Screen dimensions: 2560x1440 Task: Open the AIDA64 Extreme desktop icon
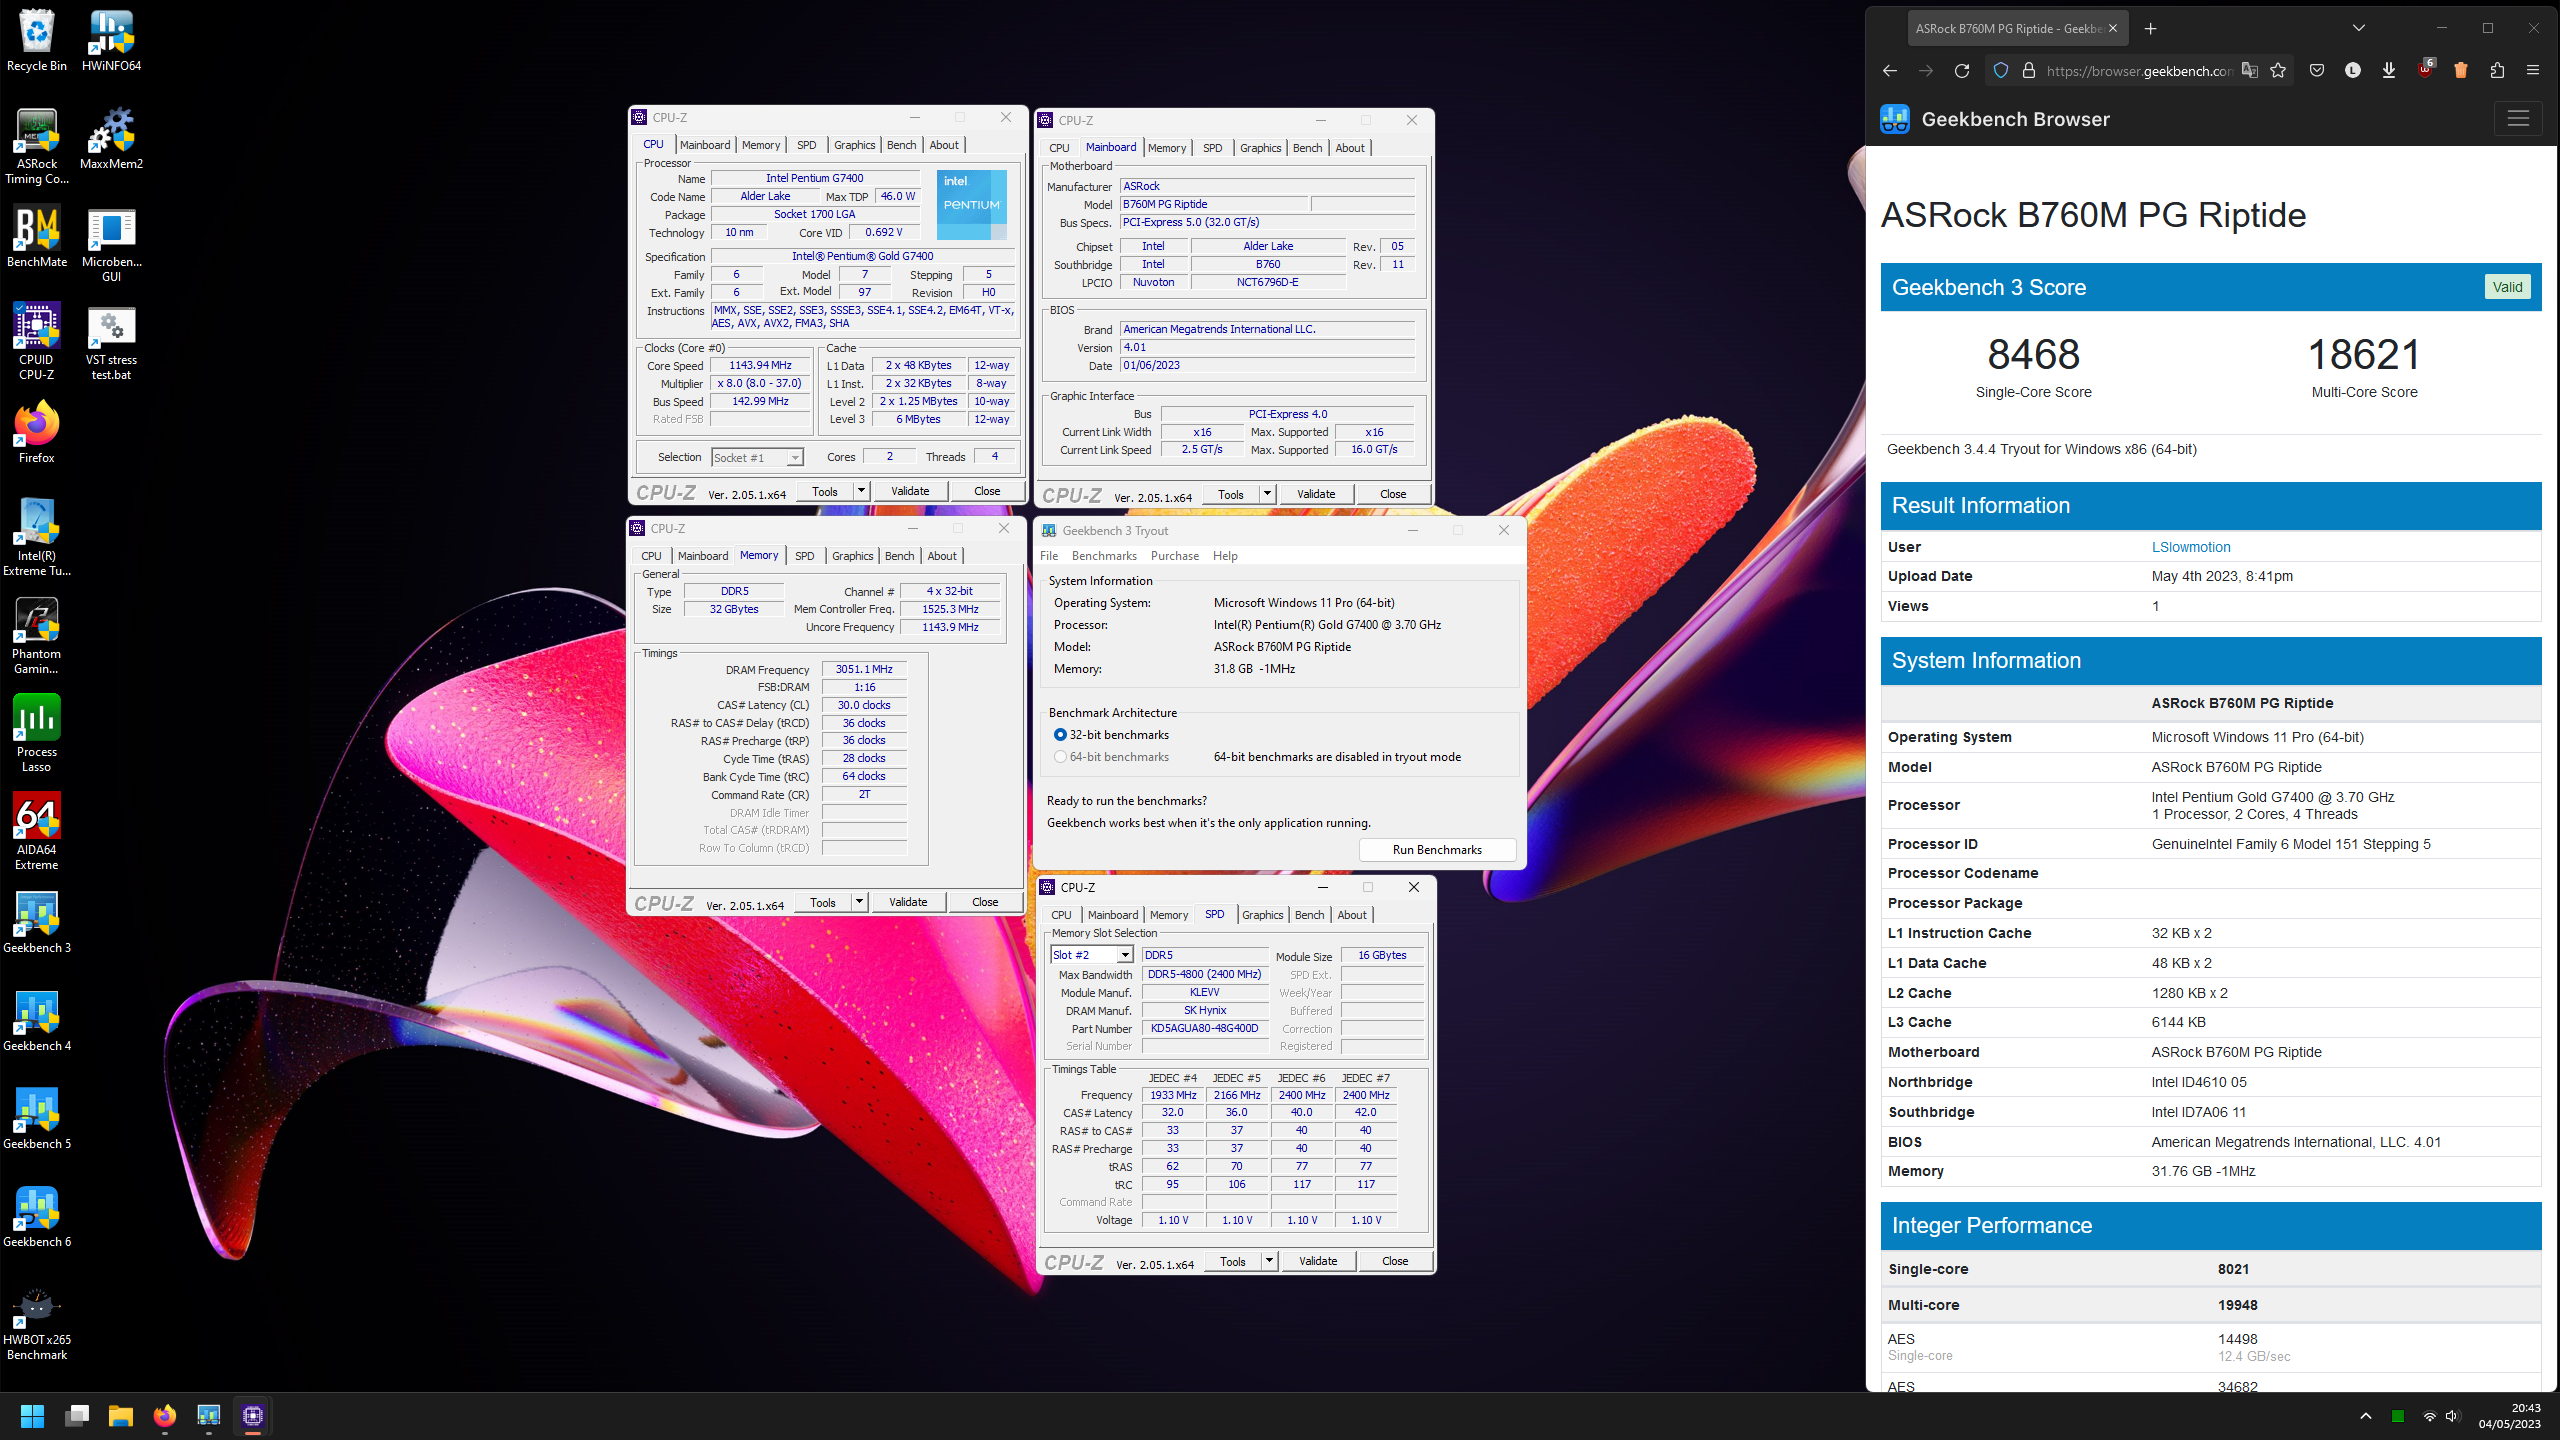(x=37, y=832)
